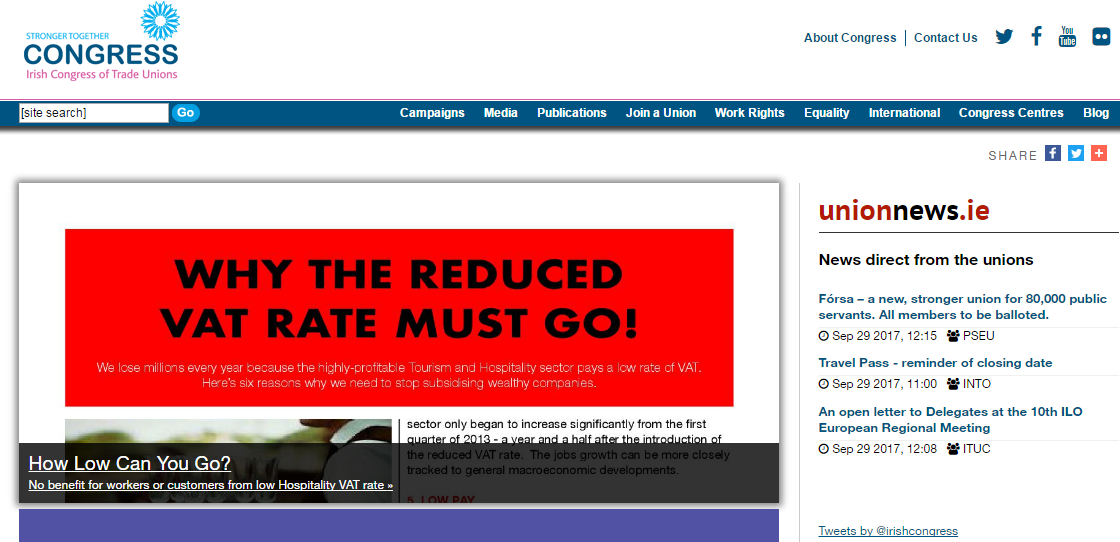Read the Fórsa new stronger union article

[x=962, y=306]
